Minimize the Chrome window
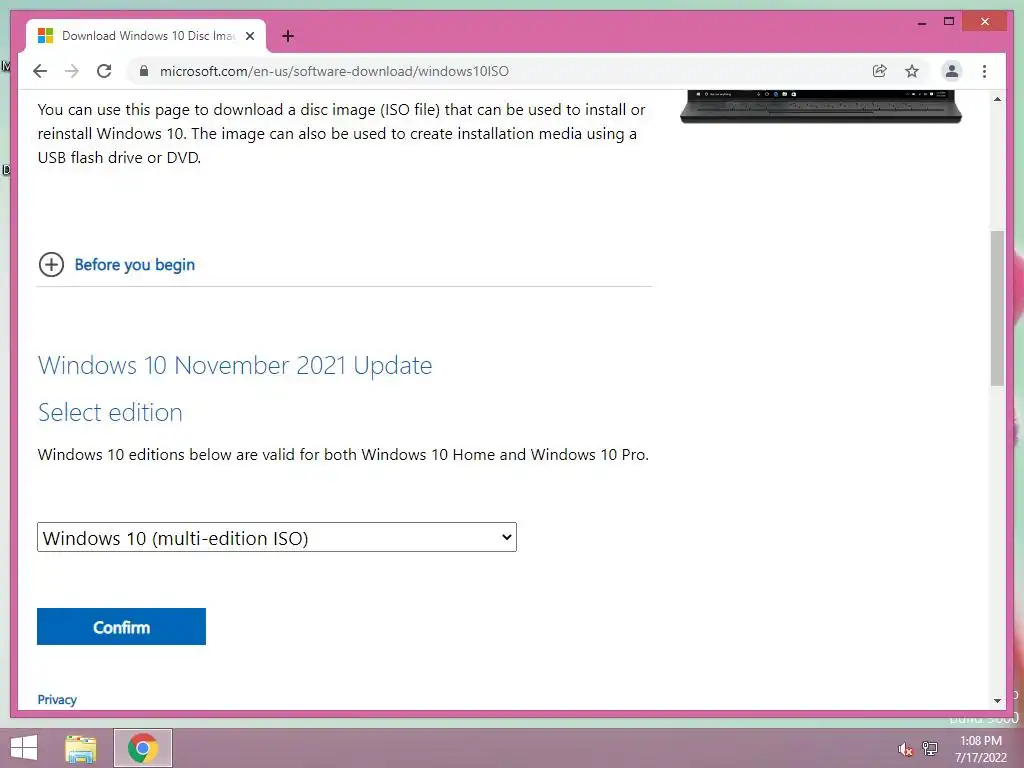 click(x=921, y=22)
